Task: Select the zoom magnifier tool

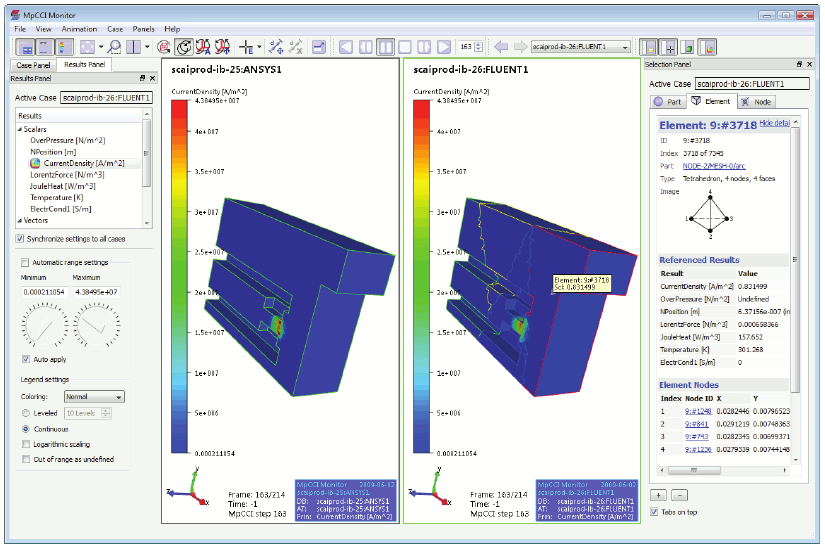Action: (x=114, y=47)
